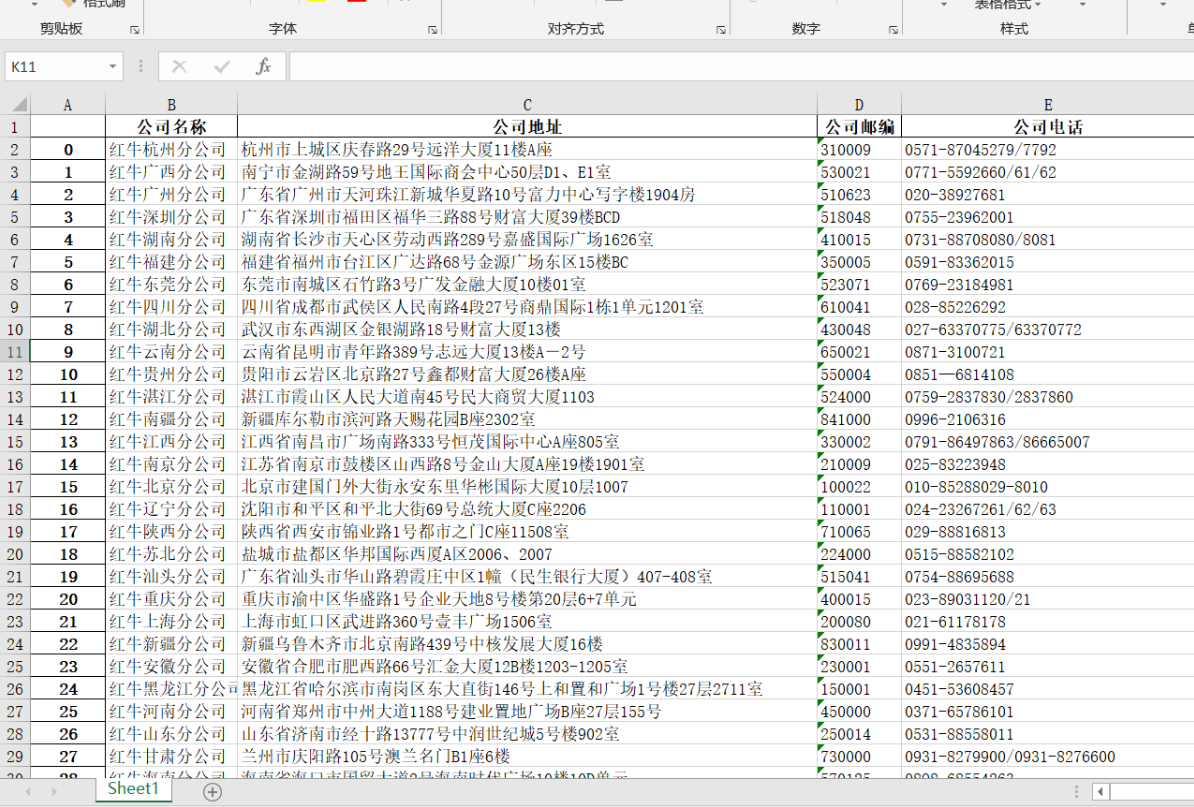1194x807 pixels.
Task: Click the formula bar cancel X icon
Action: point(179,67)
